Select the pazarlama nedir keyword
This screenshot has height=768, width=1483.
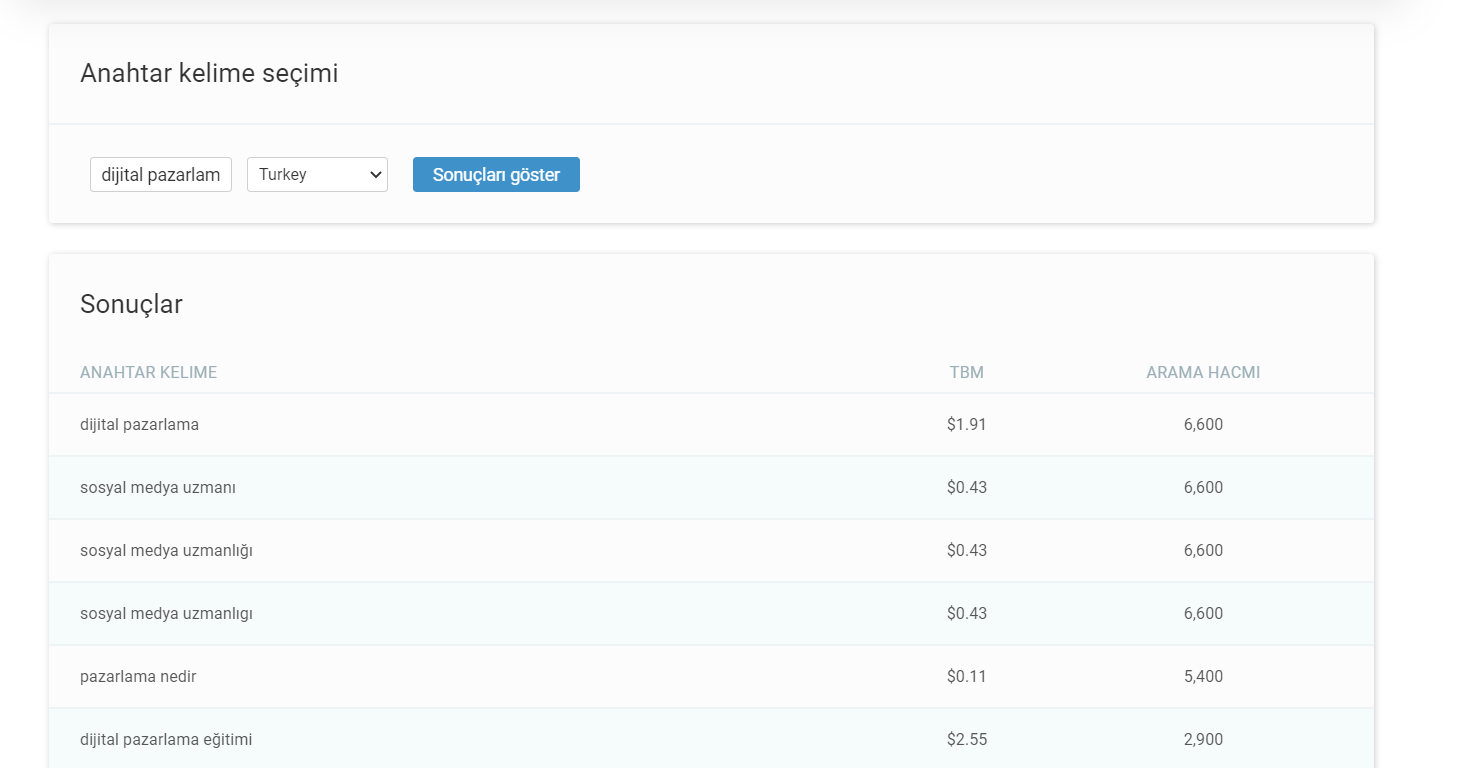[138, 677]
